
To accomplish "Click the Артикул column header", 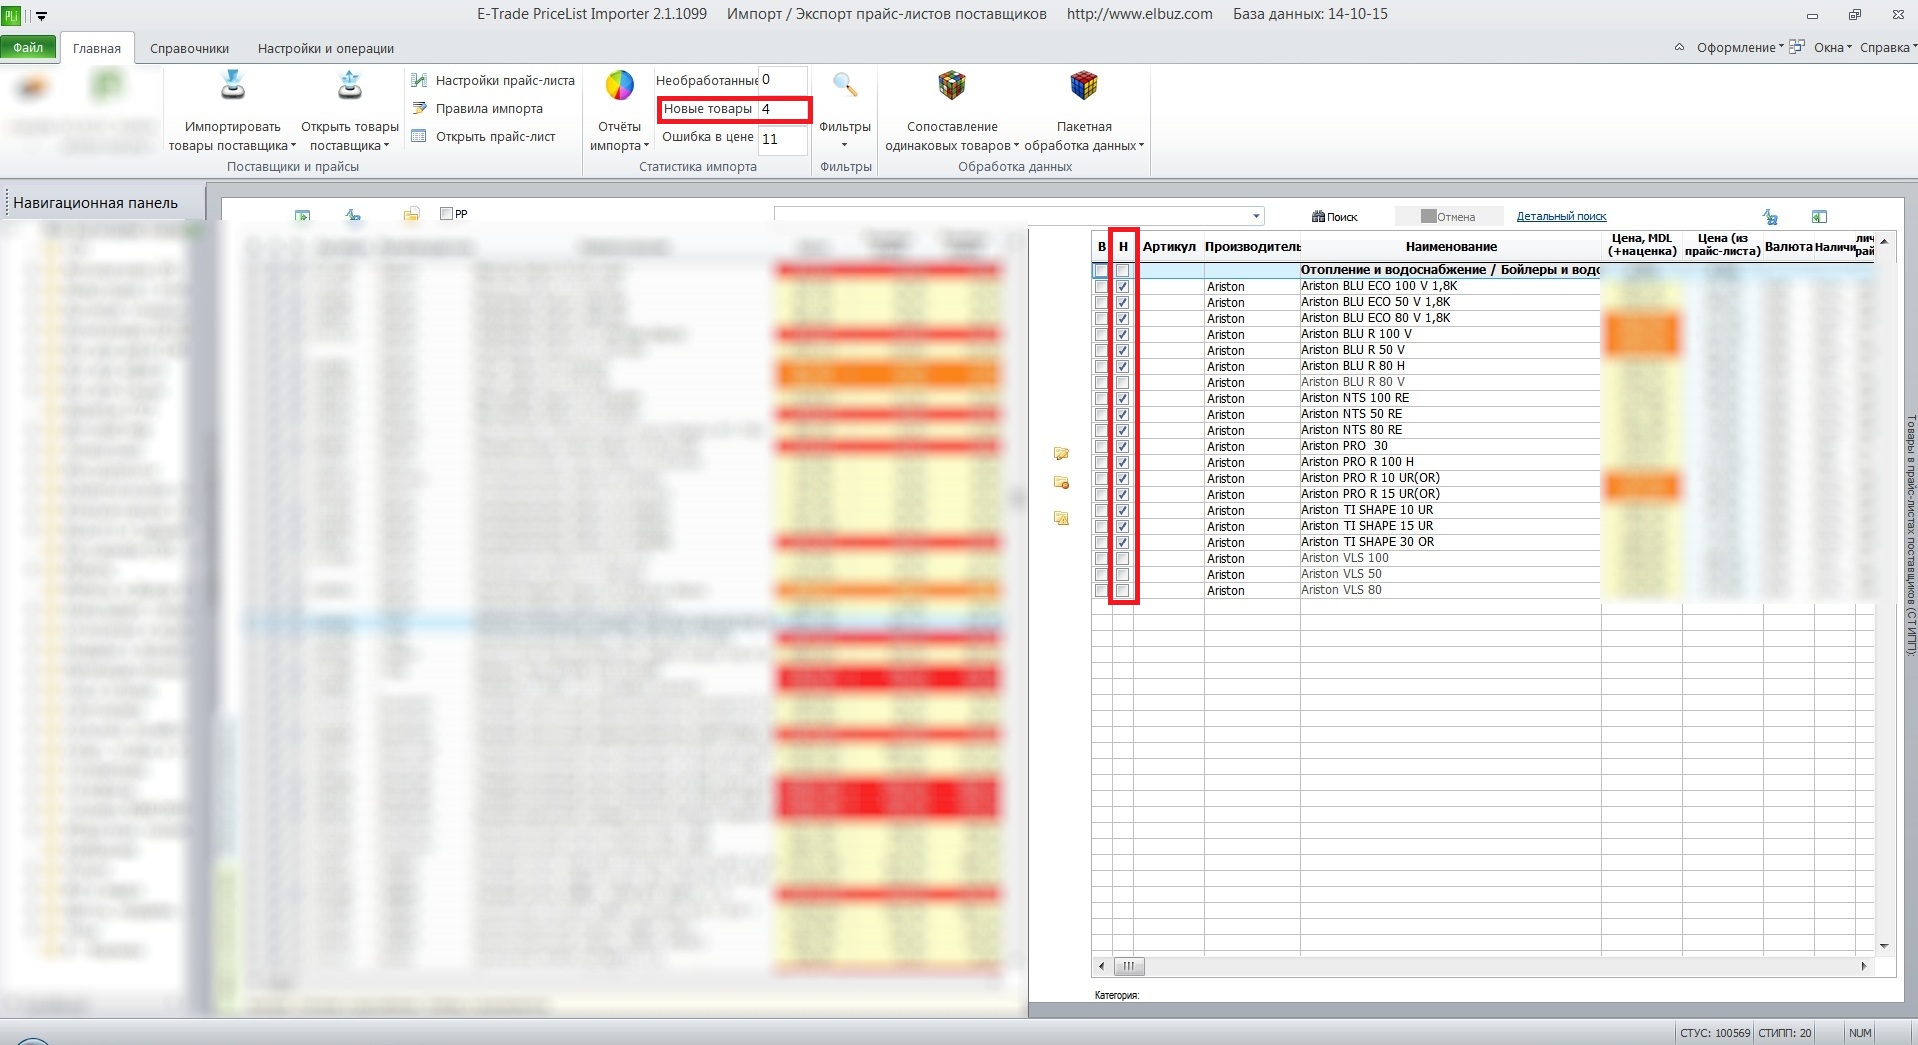I will [1168, 246].
